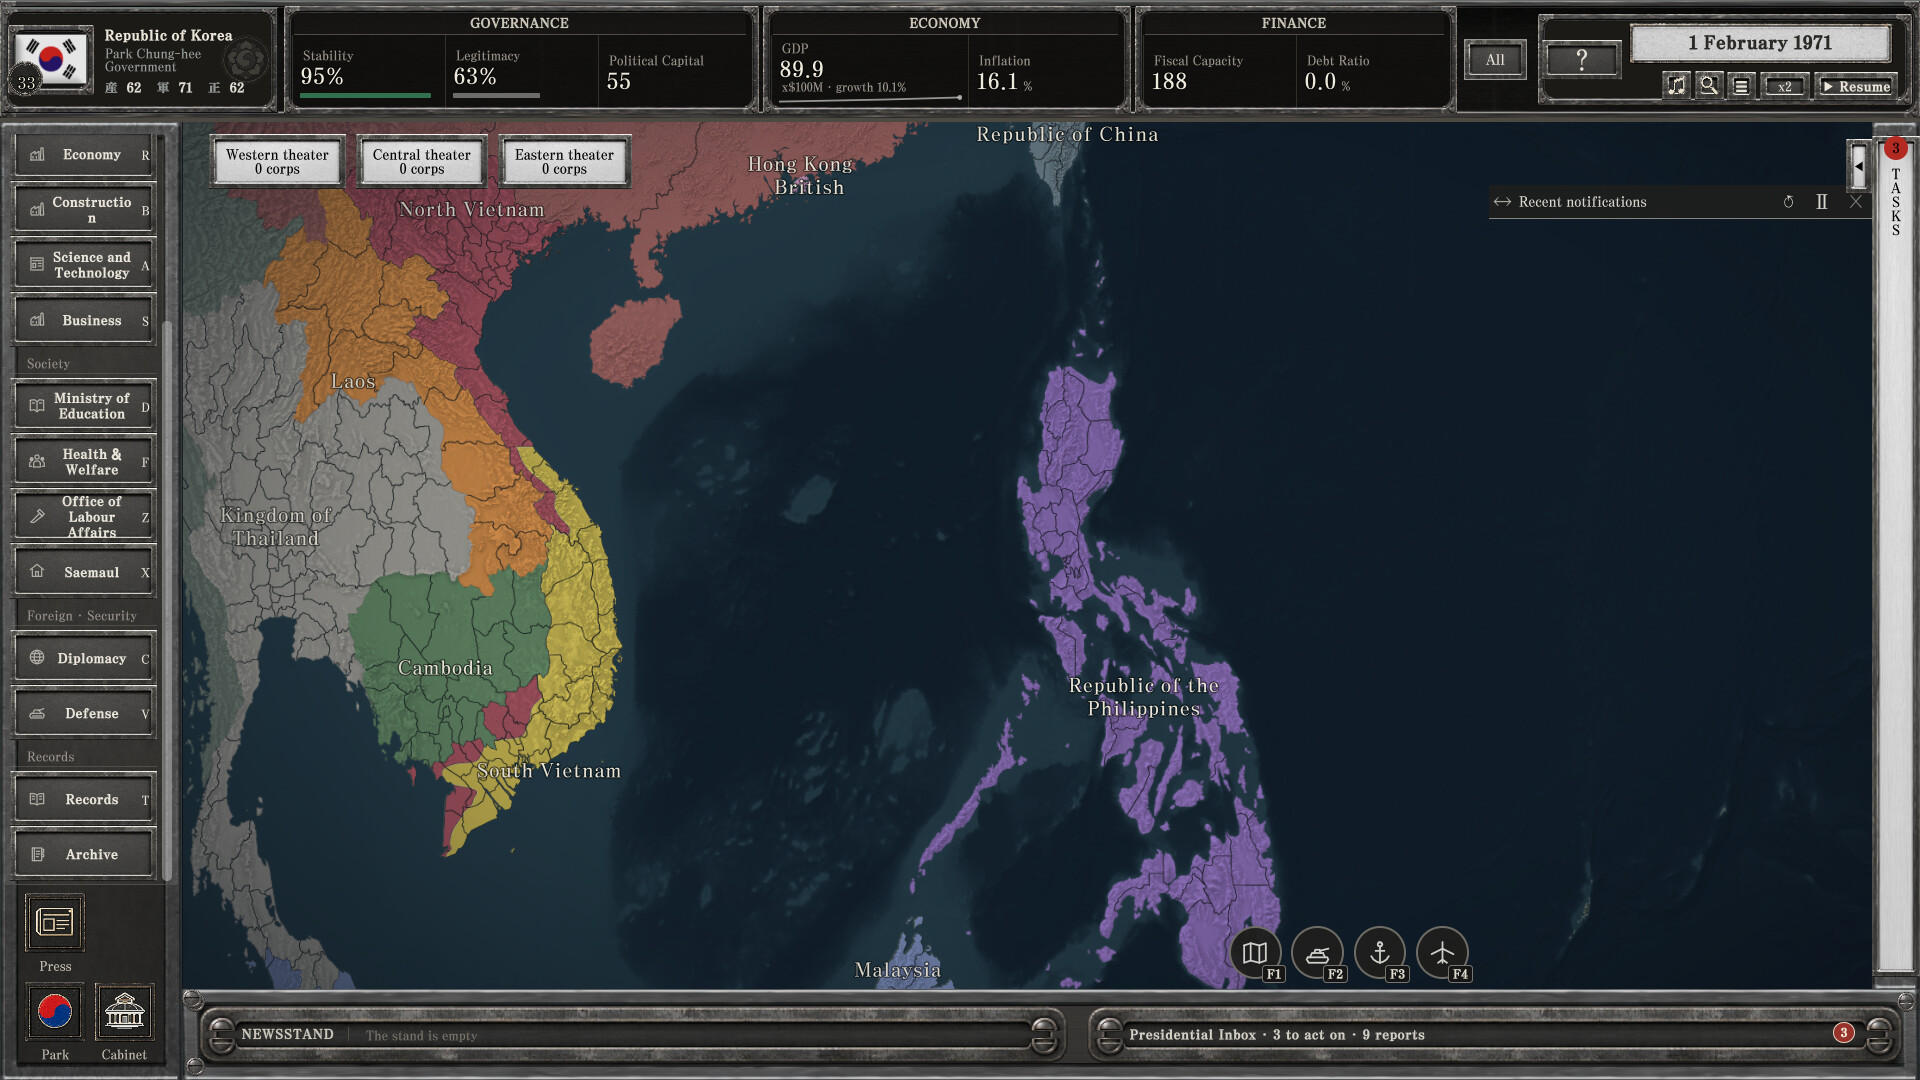Resume the game clock

point(1856,86)
